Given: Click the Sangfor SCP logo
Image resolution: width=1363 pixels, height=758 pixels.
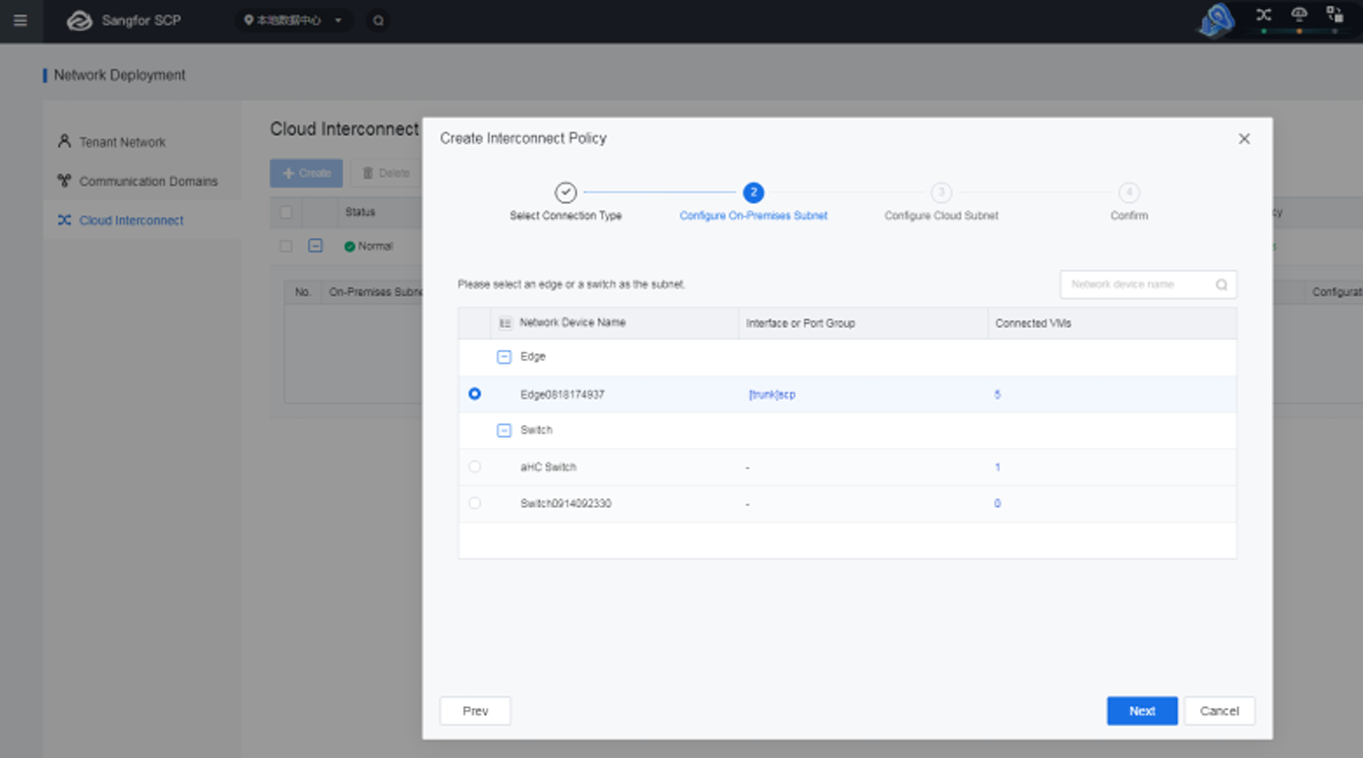Looking at the screenshot, I should [x=113, y=20].
